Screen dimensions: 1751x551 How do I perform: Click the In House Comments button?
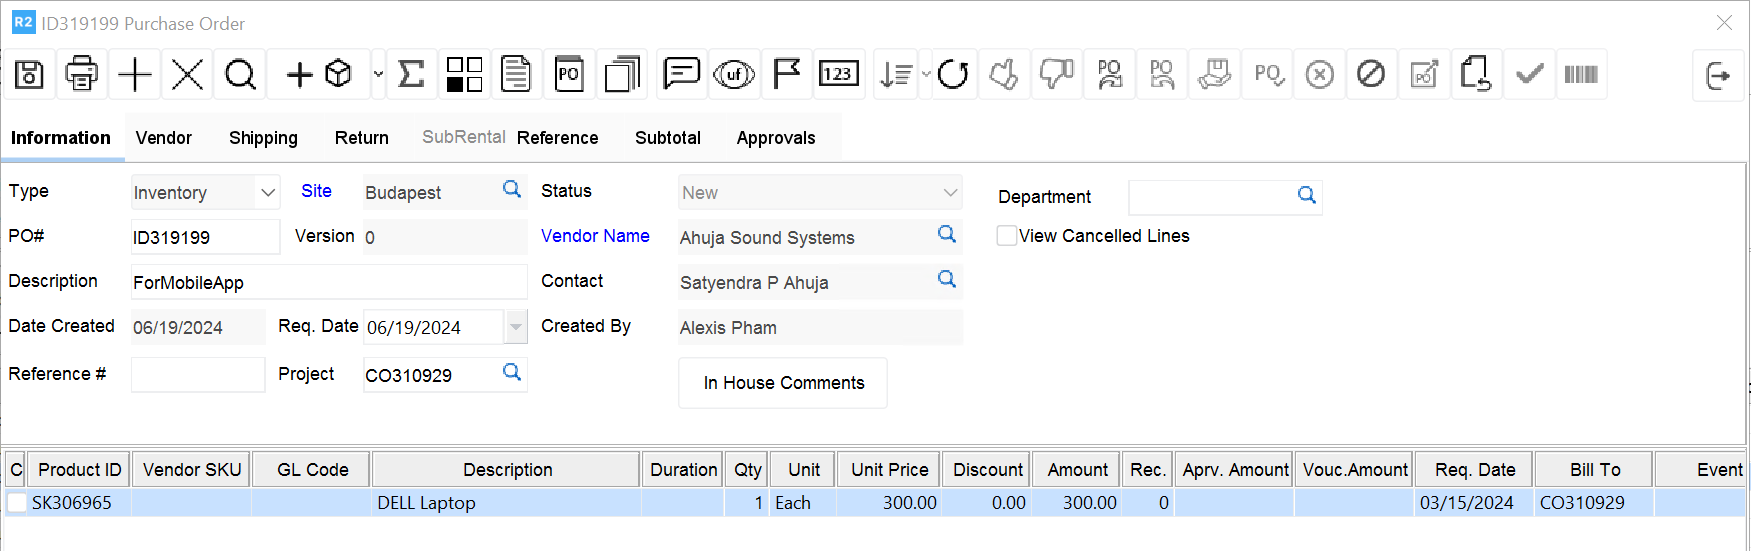(x=783, y=383)
